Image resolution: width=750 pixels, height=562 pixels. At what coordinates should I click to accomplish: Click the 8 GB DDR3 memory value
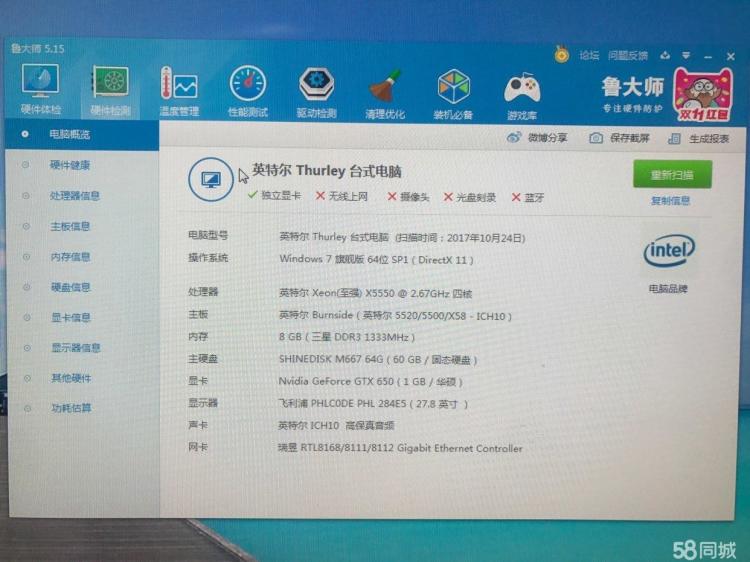(347, 337)
